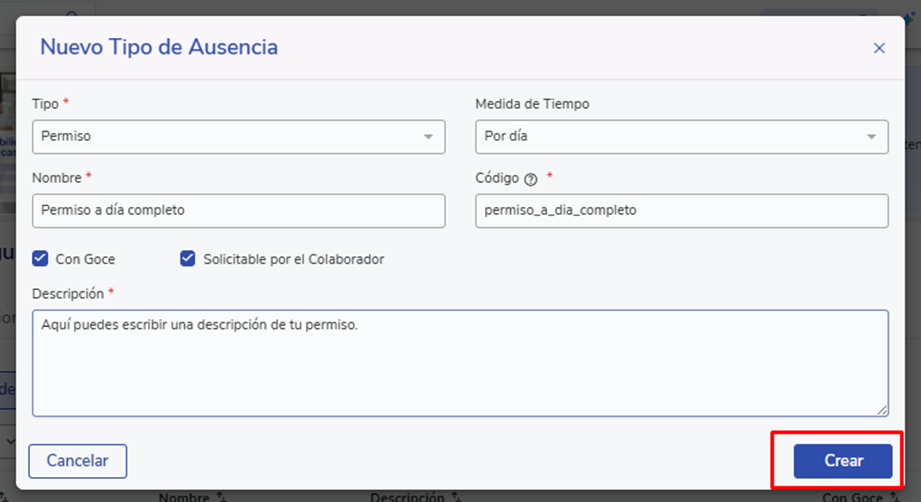Image resolution: width=921 pixels, height=502 pixels.
Task: Toggle Solicitable por el Colaborador checkbox
Action: coord(187,259)
